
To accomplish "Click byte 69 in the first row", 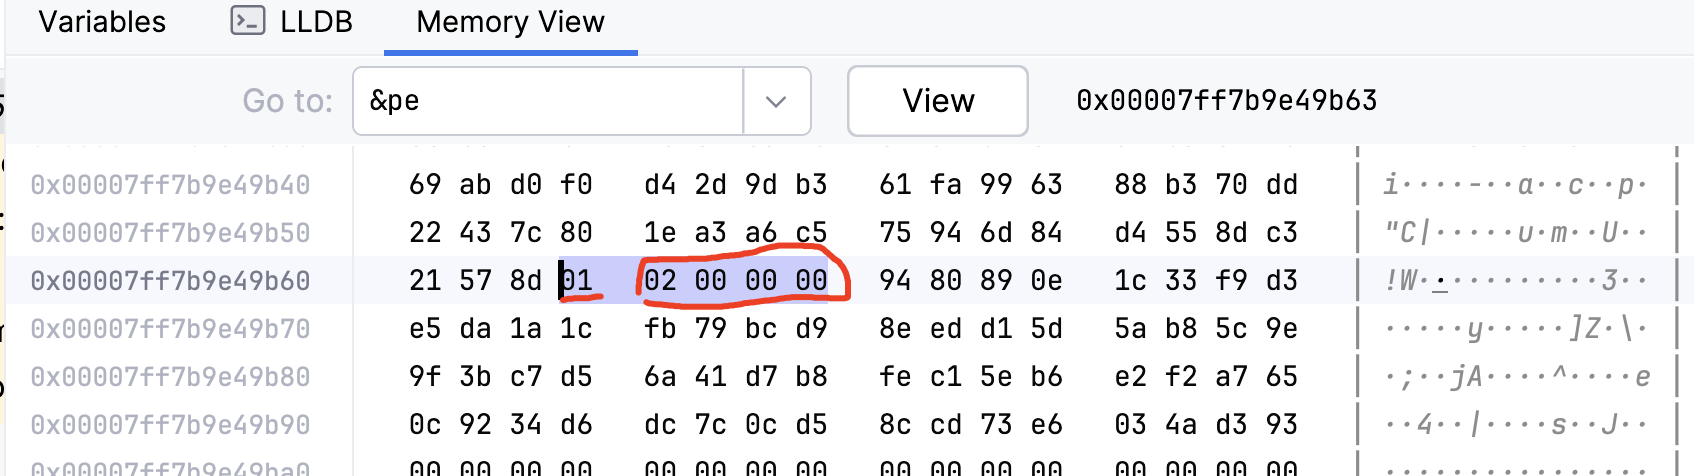I will point(425,185).
